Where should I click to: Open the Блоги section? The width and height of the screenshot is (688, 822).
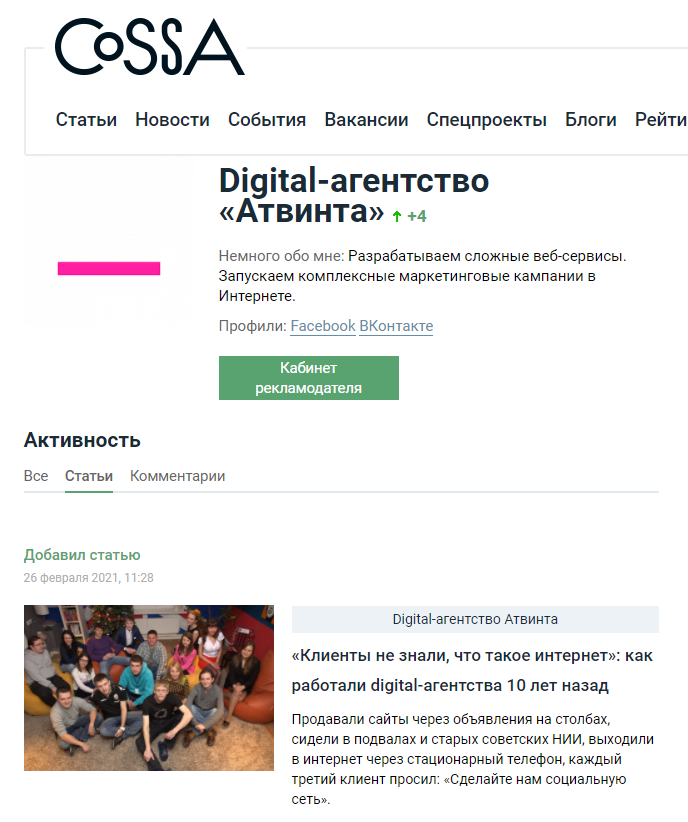pos(591,120)
